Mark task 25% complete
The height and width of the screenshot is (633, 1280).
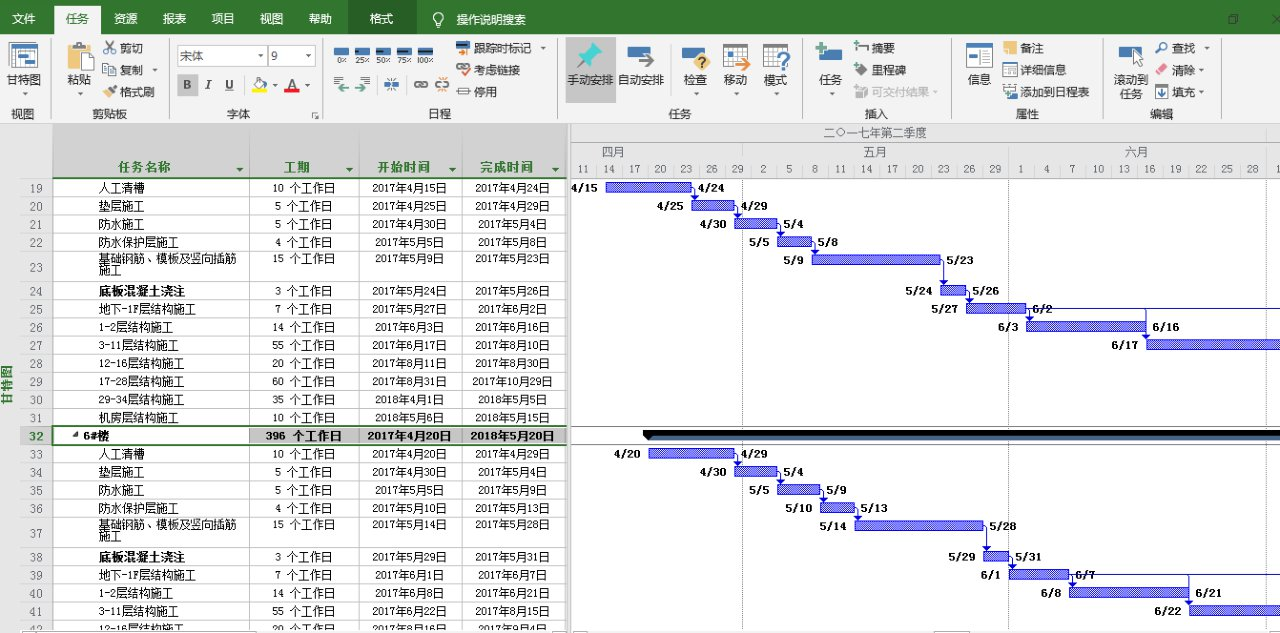362,55
